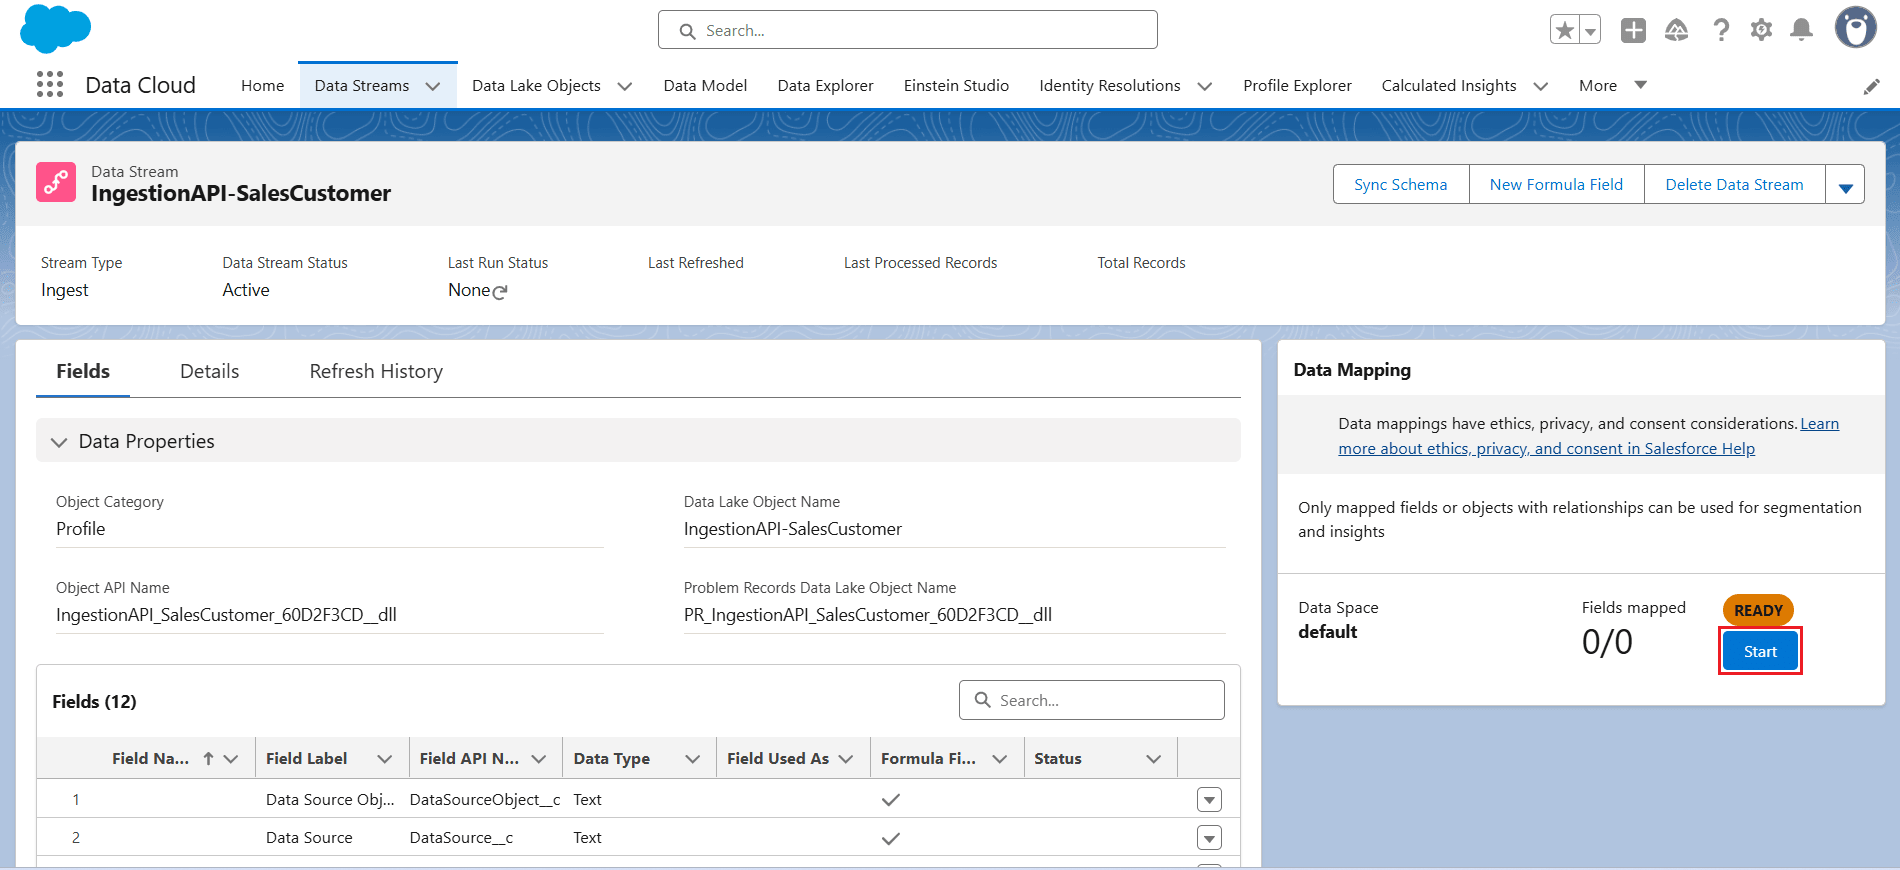The width and height of the screenshot is (1900, 870).
Task: Click the Help question mark icon
Action: point(1721,30)
